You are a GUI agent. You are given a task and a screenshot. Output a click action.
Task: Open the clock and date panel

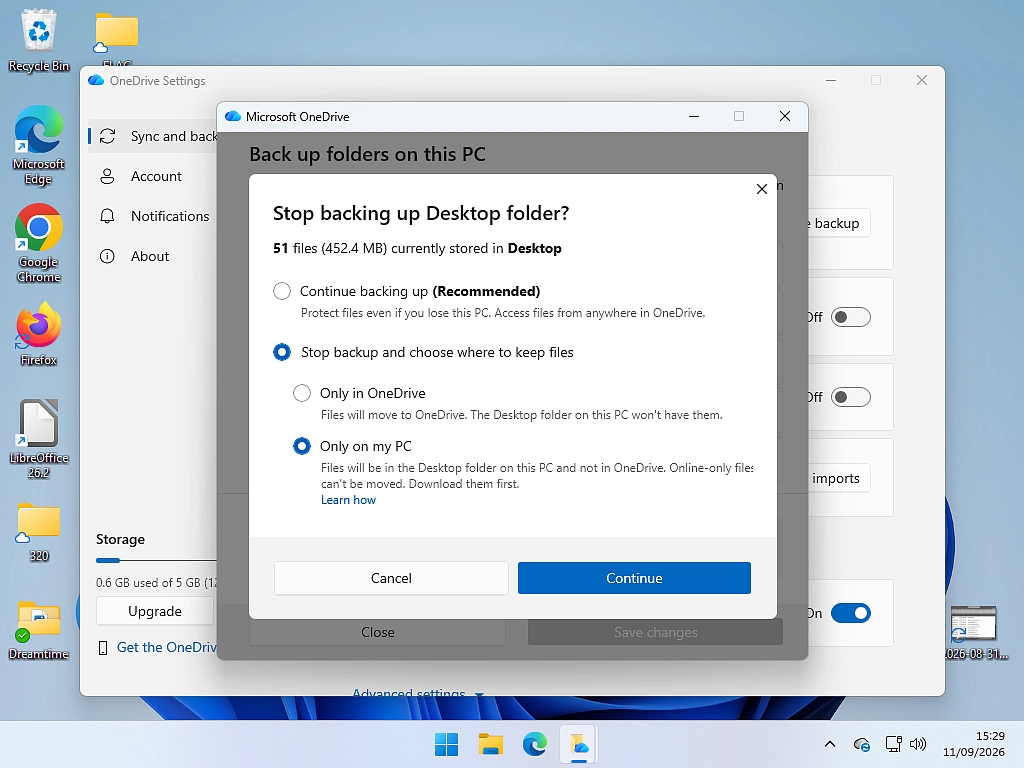(x=974, y=744)
